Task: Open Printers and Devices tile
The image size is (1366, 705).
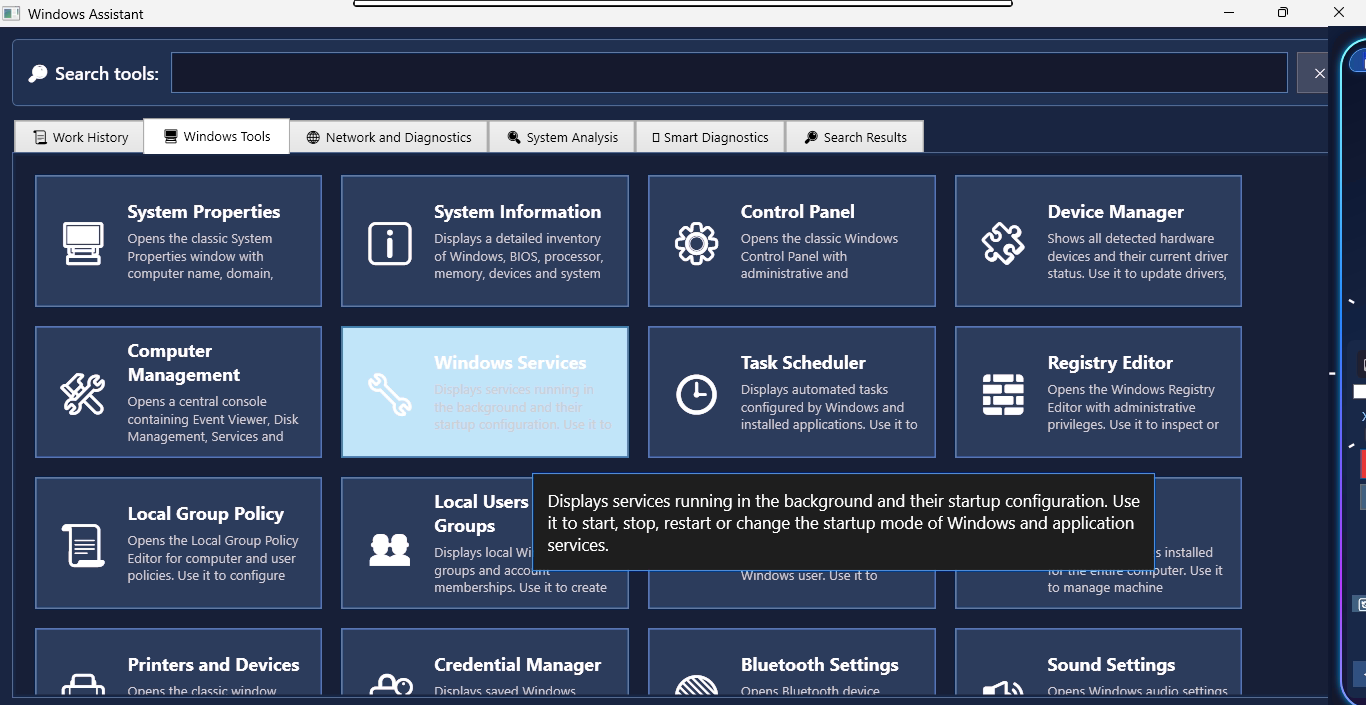Action: [178, 662]
